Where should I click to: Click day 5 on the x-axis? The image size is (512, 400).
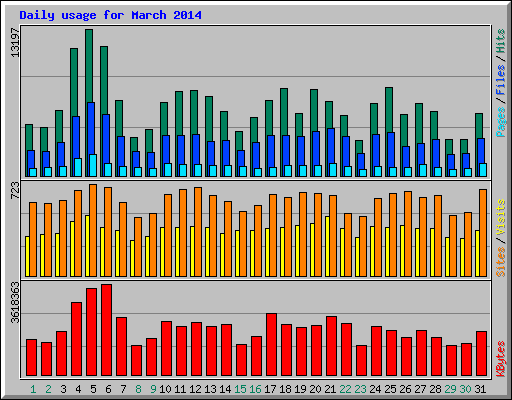click(93, 389)
